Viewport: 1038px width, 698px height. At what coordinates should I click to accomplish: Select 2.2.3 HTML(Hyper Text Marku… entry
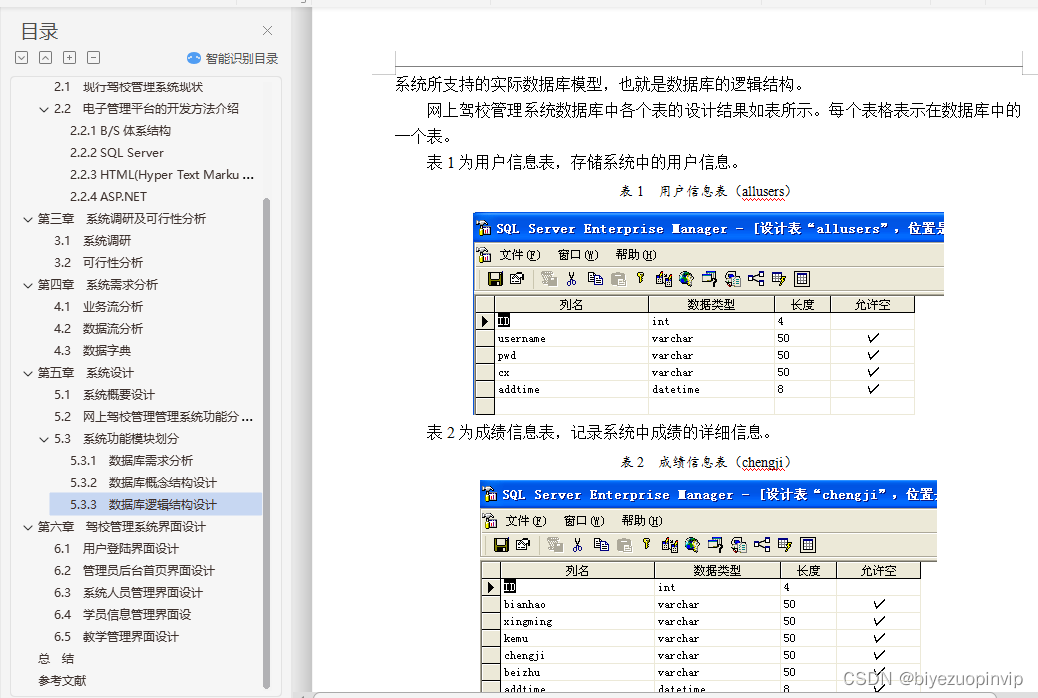pyautogui.click(x=162, y=175)
